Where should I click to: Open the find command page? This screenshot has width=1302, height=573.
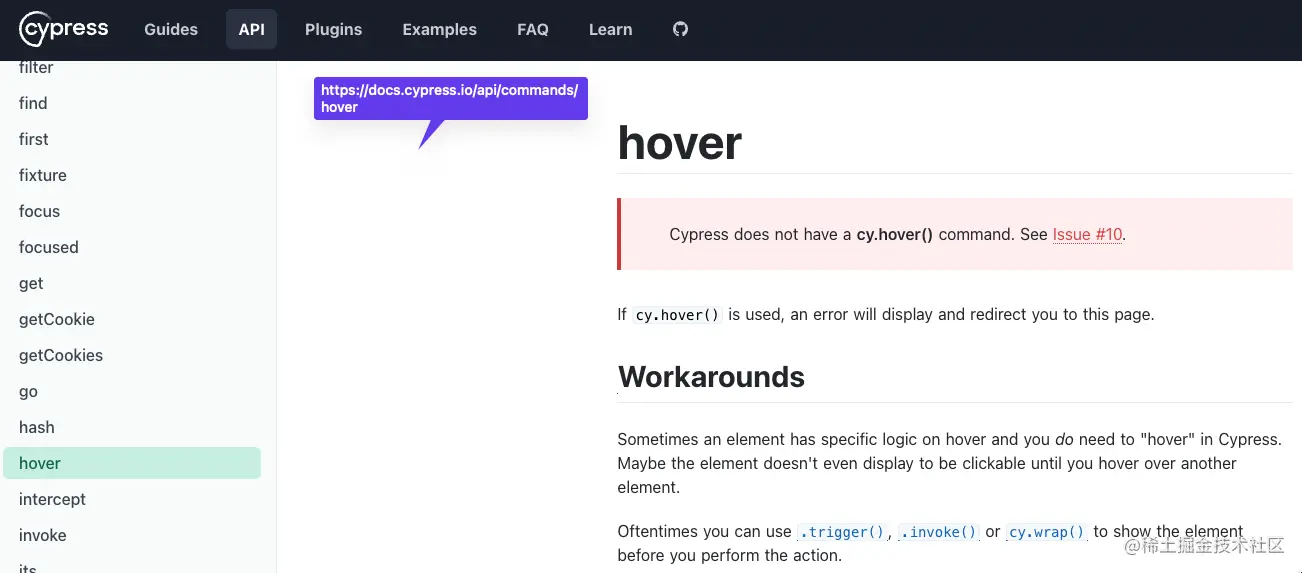pos(33,103)
